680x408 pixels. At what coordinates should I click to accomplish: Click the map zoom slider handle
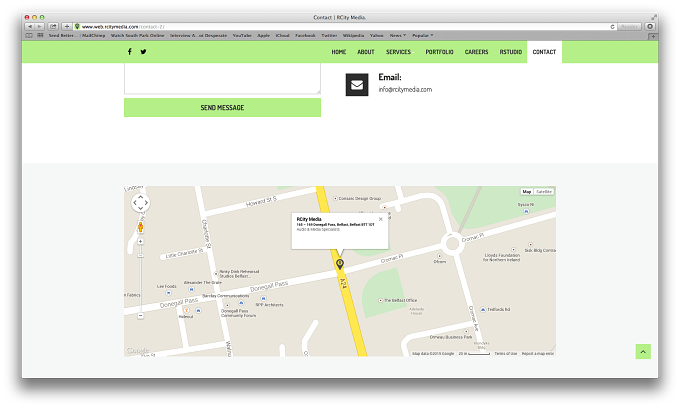tap(141, 256)
